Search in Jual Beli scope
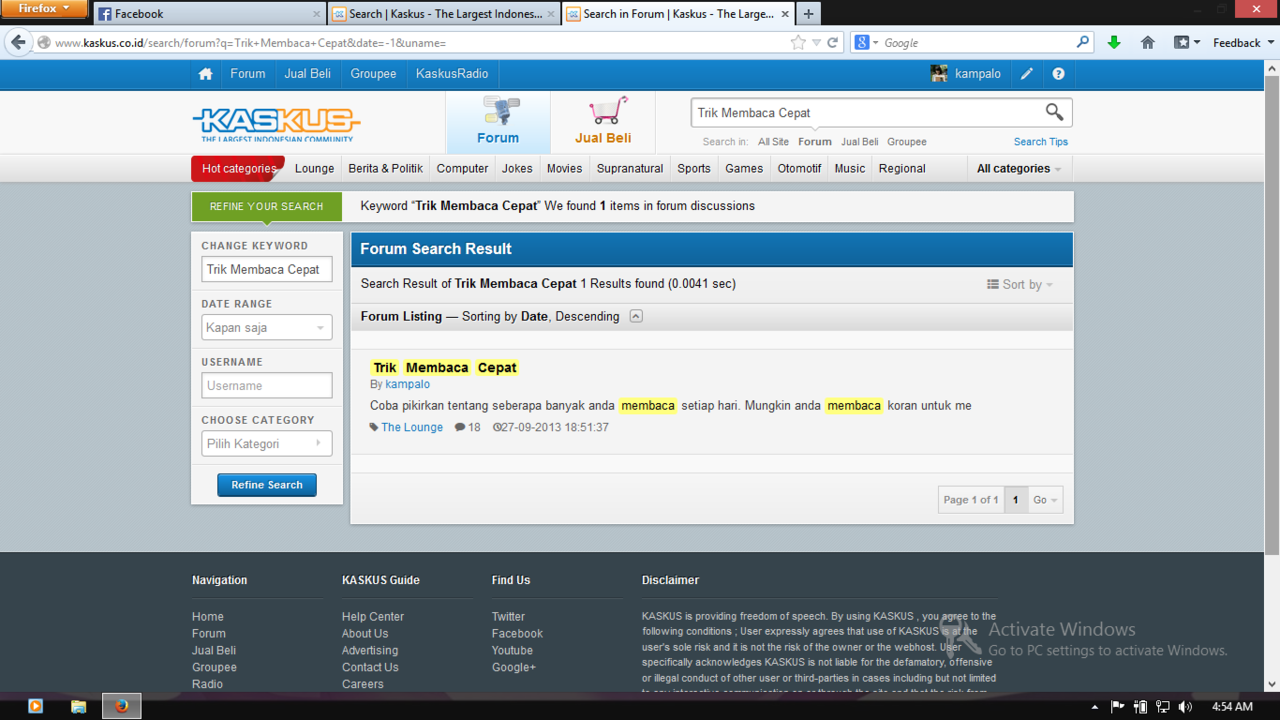 tap(860, 142)
